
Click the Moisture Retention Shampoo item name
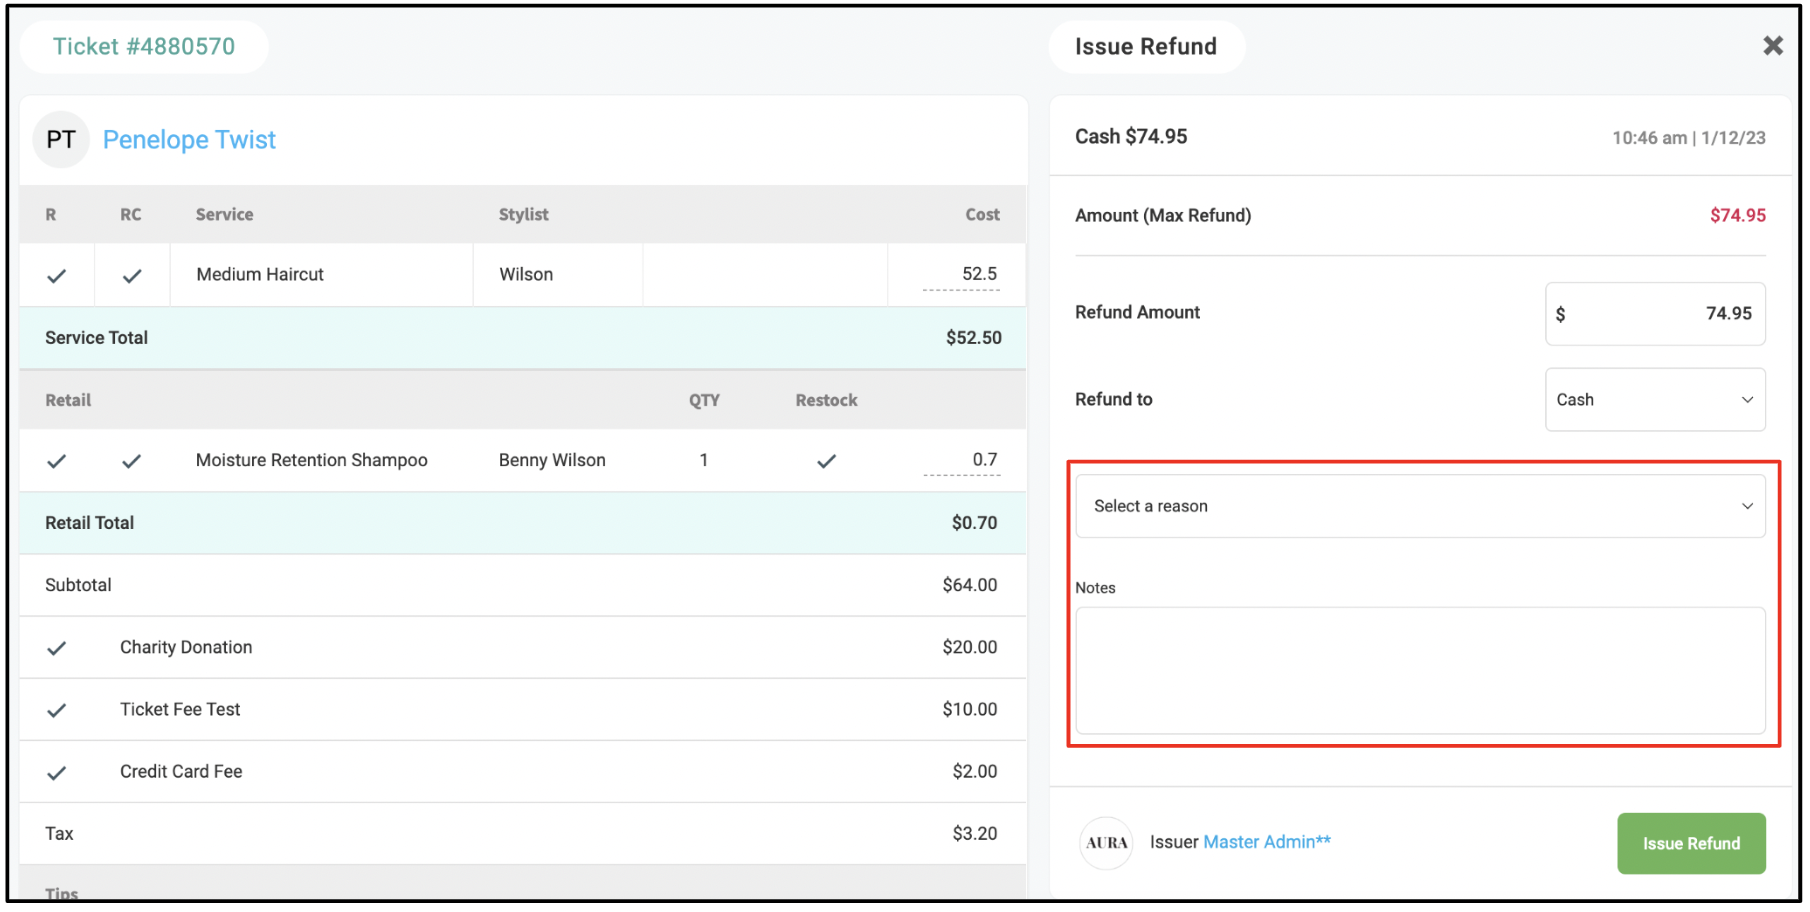(312, 460)
